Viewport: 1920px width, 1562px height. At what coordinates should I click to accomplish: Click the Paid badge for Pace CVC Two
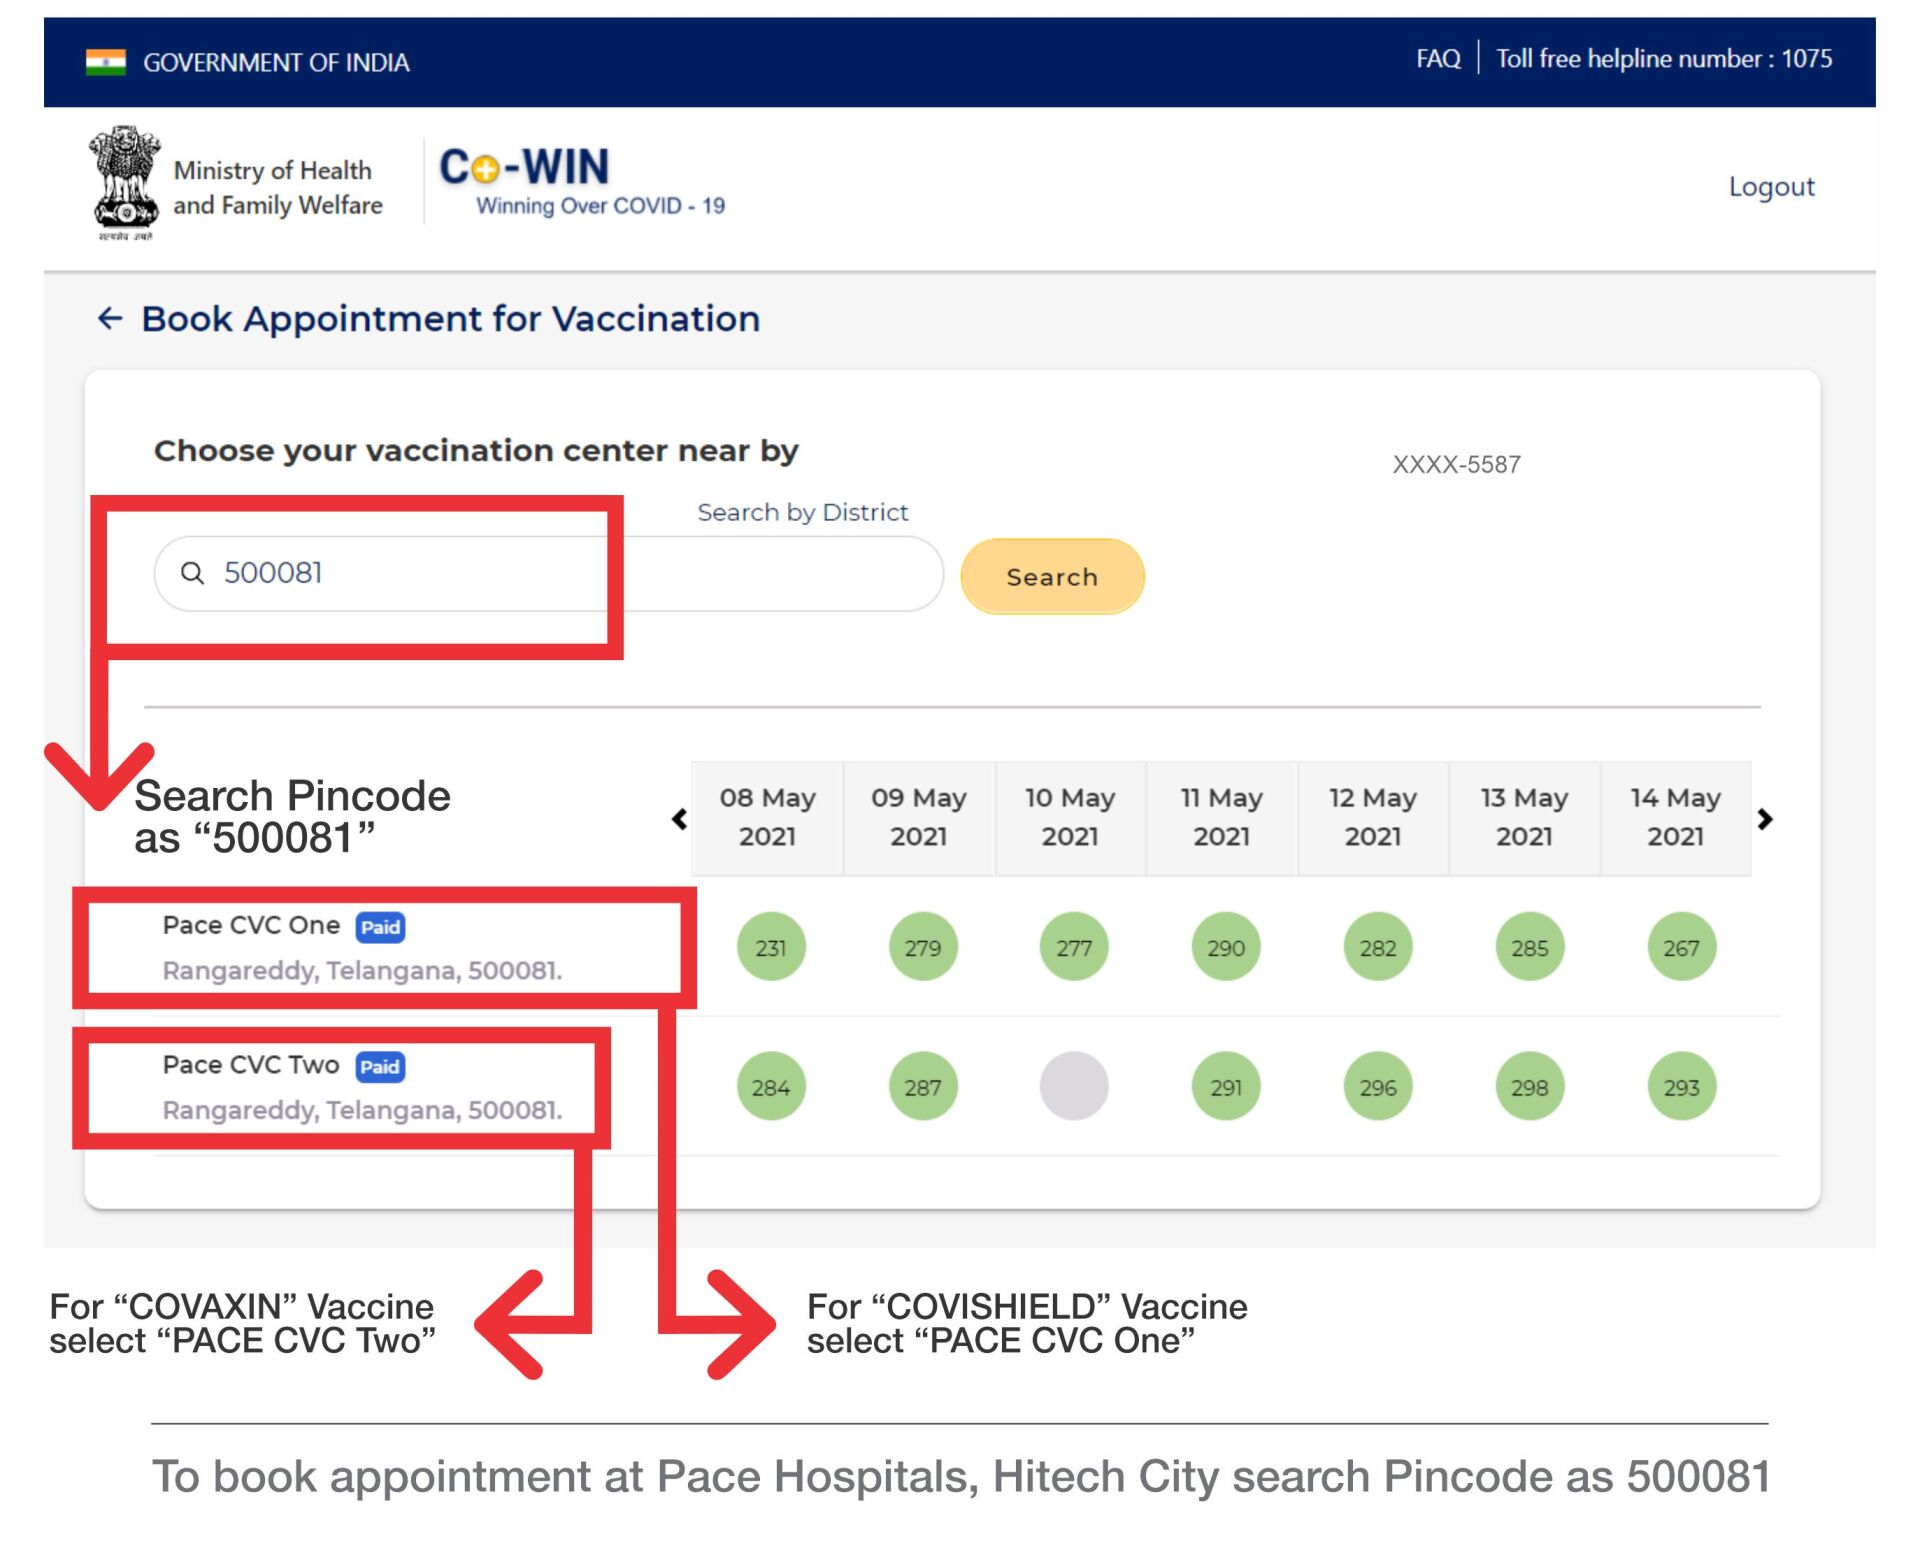[x=381, y=1067]
